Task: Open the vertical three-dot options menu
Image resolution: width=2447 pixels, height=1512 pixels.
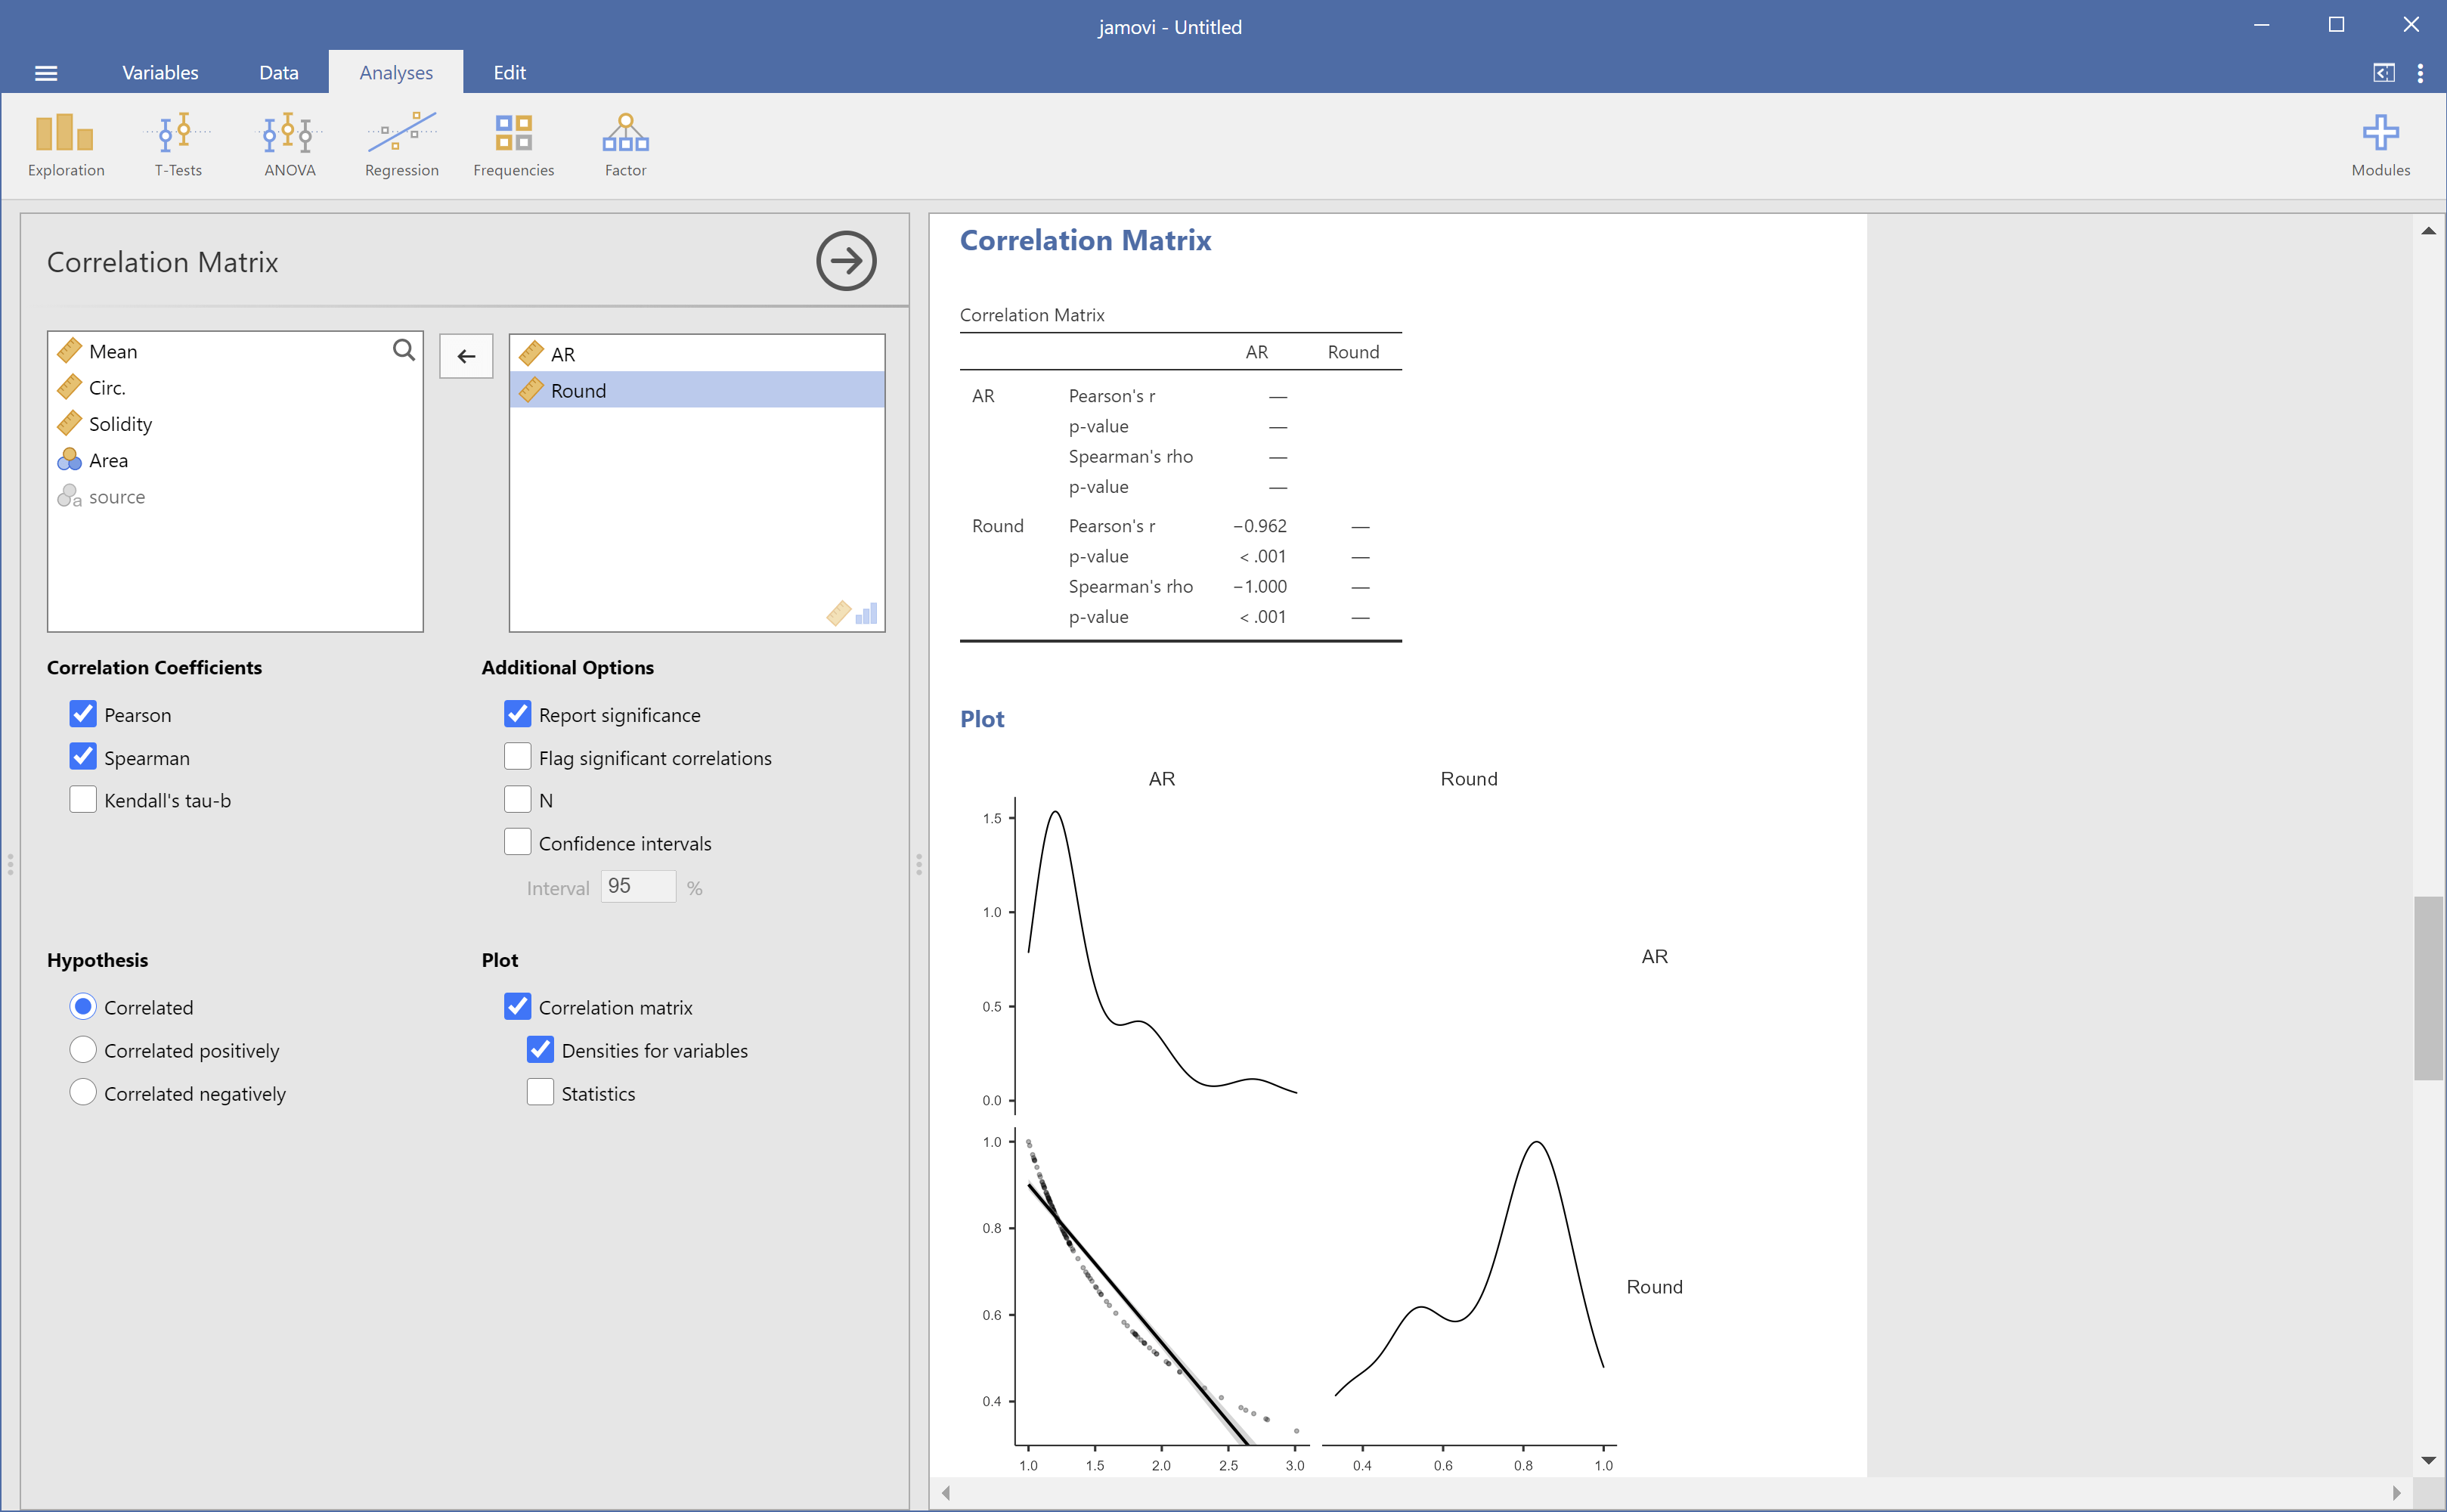Action: 2420,73
